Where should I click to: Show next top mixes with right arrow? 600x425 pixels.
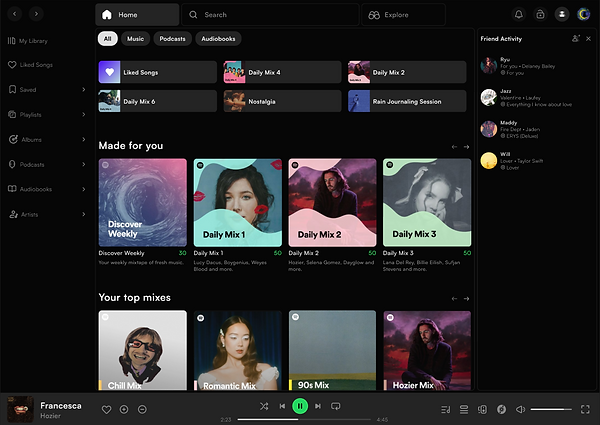466,299
